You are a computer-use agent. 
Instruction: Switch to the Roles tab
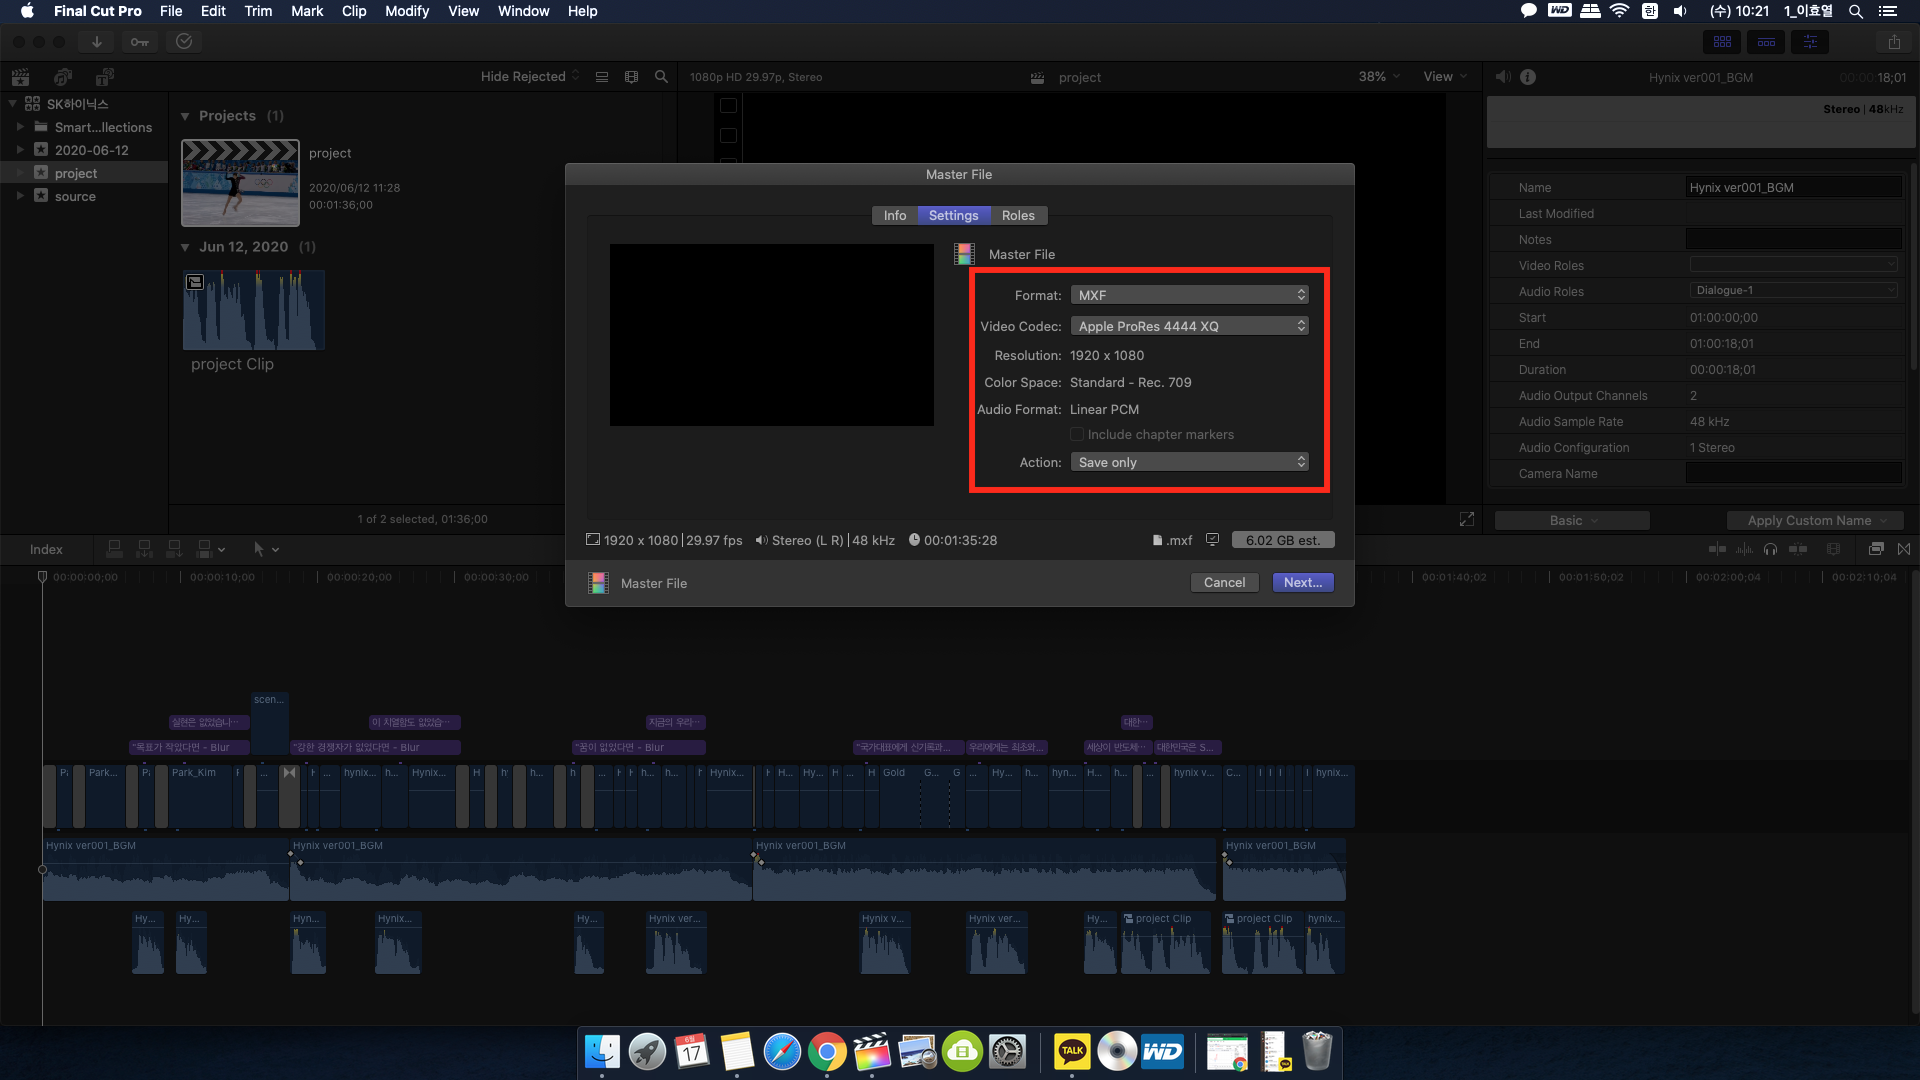tap(1018, 215)
